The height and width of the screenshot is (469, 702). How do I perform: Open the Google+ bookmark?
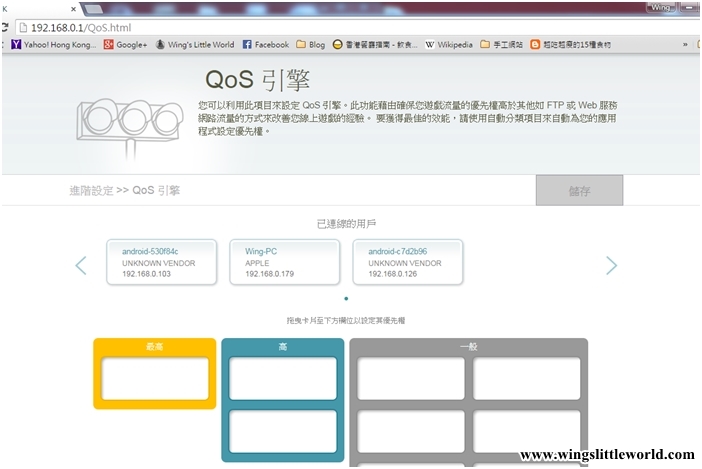[126, 45]
